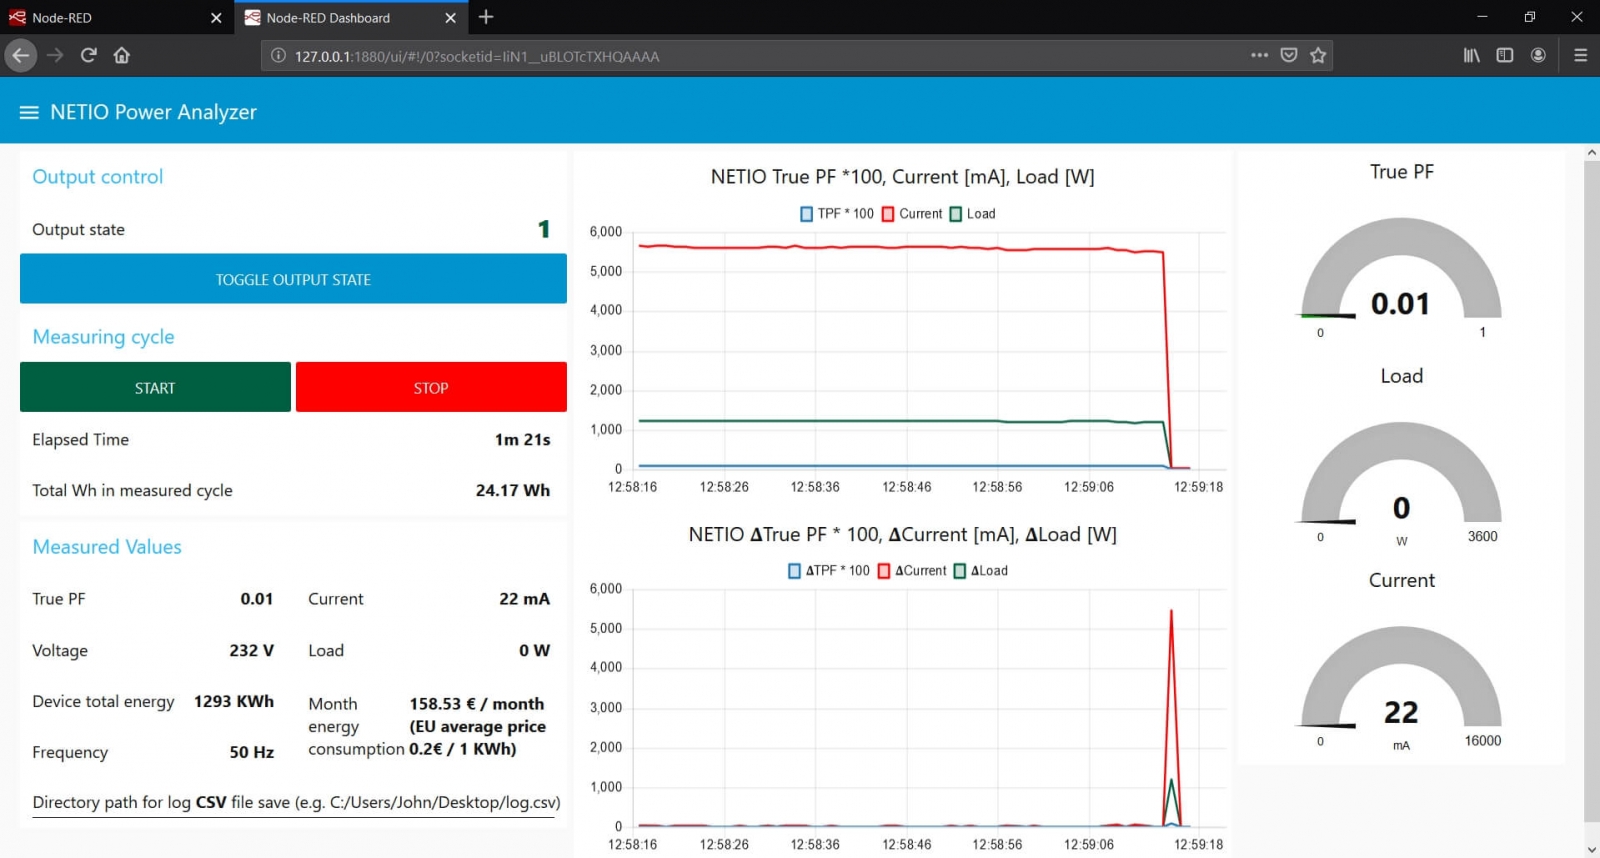Open the dashboard hamburger menu
This screenshot has width=1600, height=858.
[29, 112]
